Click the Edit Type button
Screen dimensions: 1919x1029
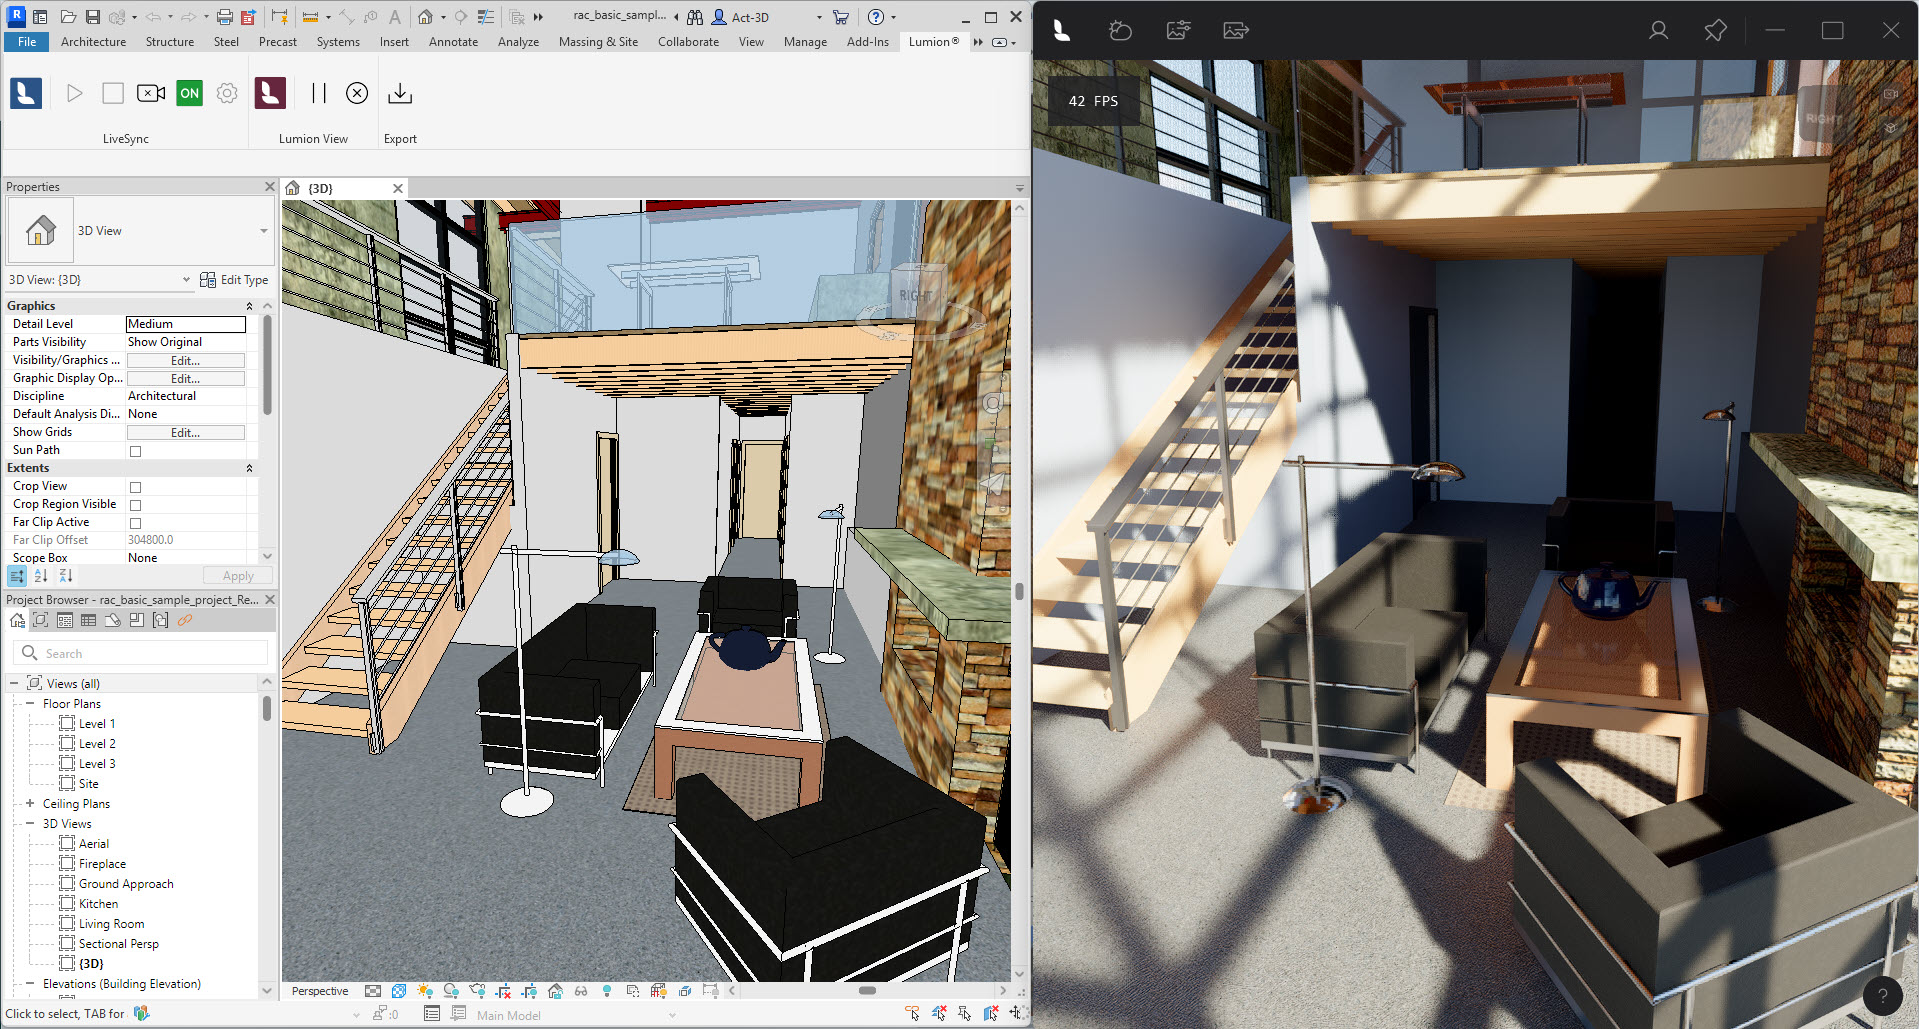click(235, 280)
